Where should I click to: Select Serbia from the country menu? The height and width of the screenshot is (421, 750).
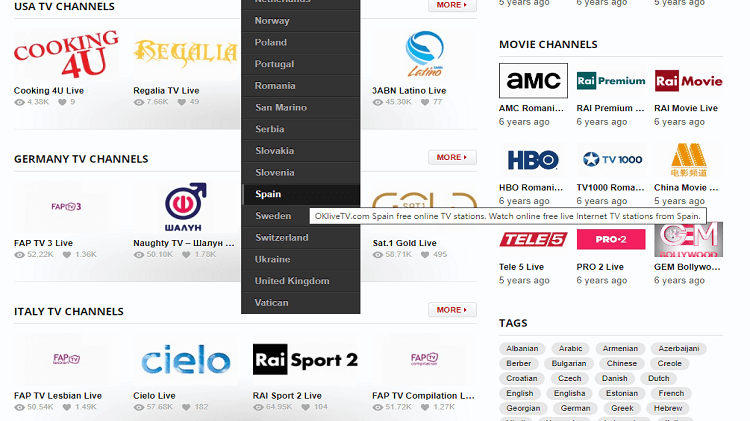[x=300, y=129]
